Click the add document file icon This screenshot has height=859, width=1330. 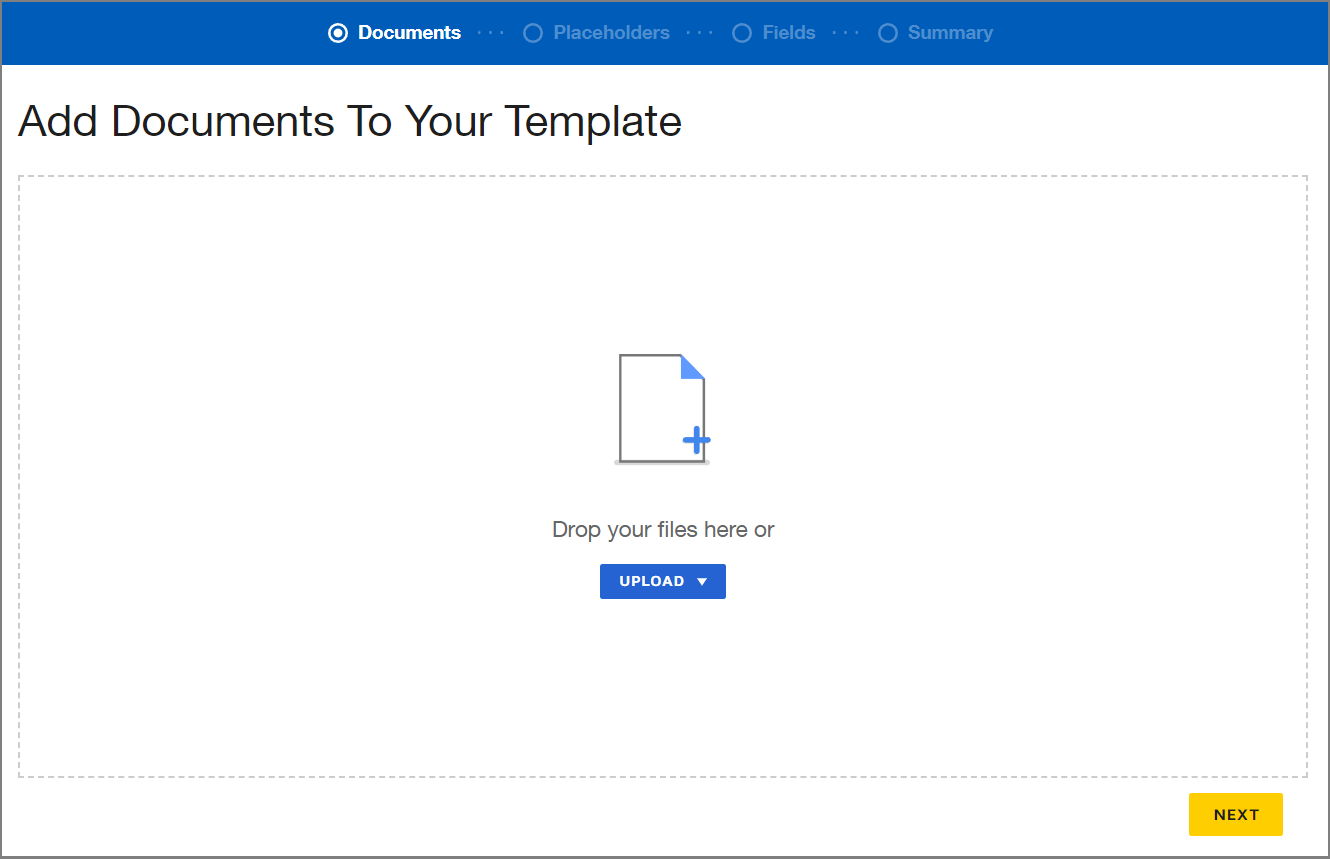pyautogui.click(x=662, y=406)
